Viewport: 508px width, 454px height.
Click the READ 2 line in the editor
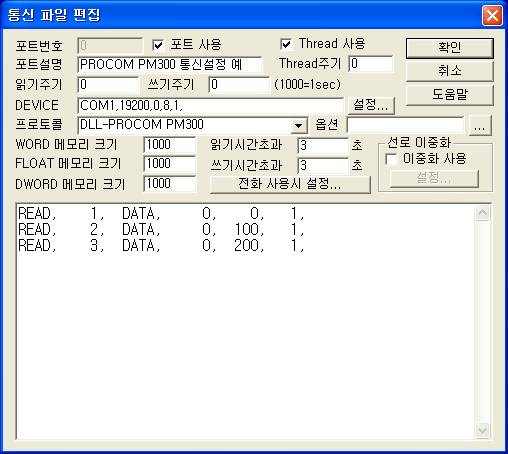(x=161, y=230)
